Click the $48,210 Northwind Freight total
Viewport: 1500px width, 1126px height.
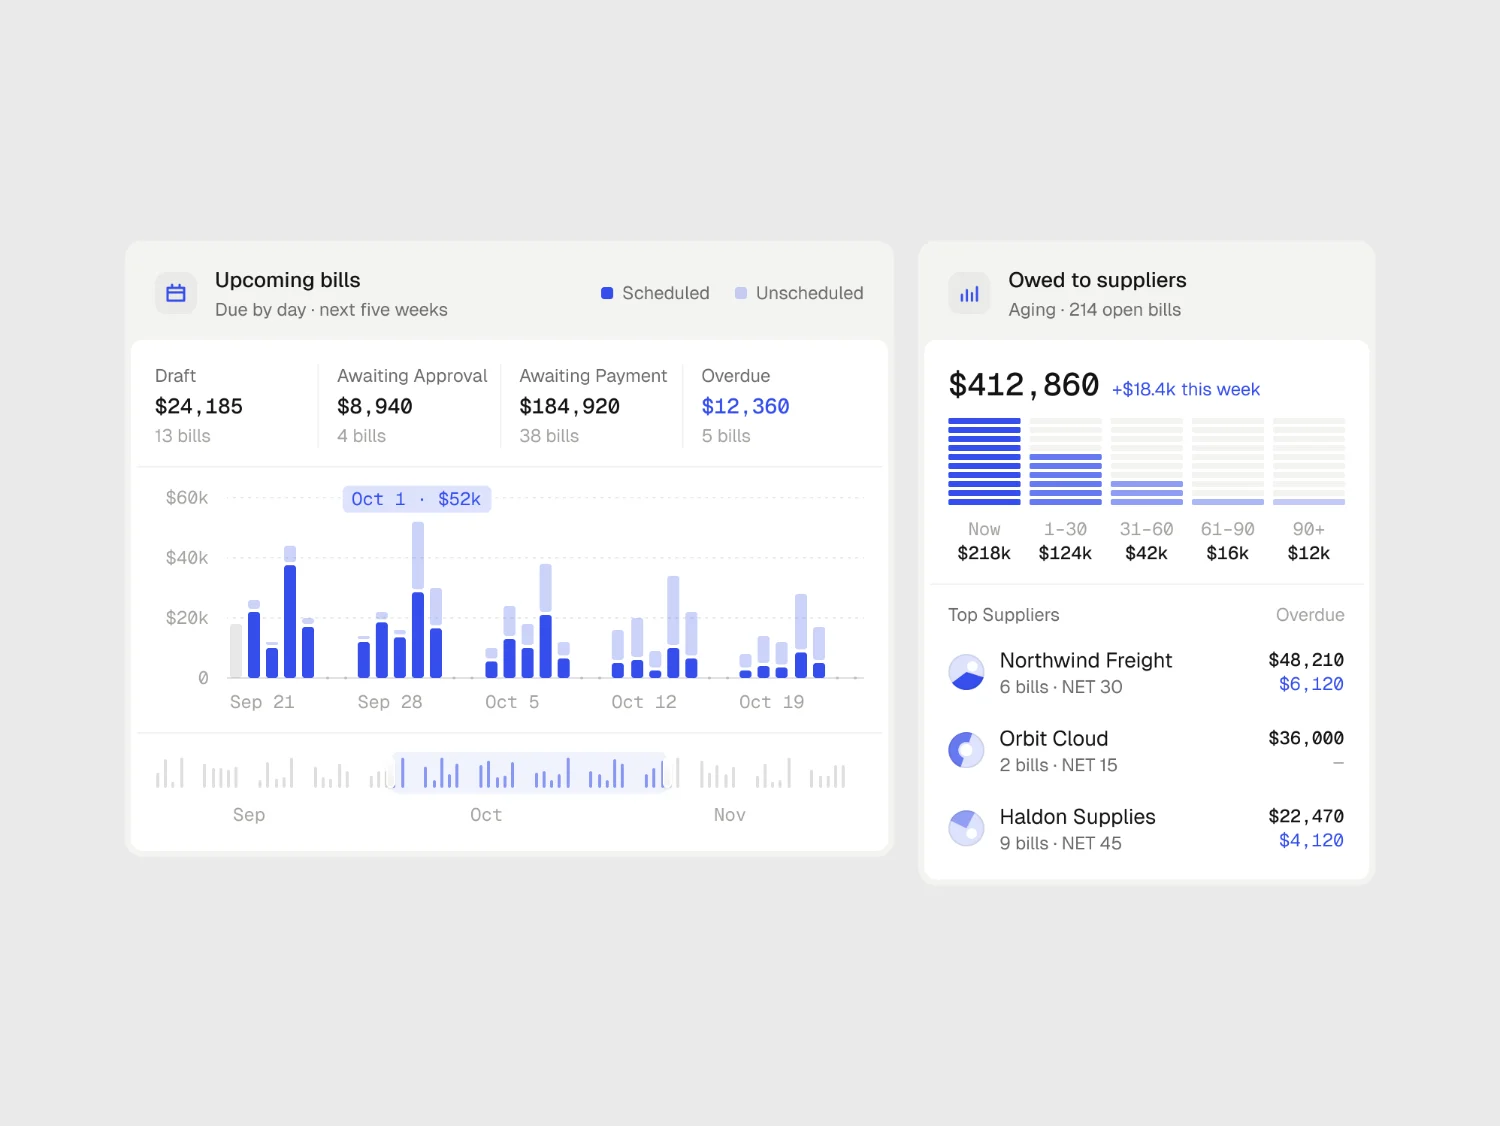[1306, 660]
